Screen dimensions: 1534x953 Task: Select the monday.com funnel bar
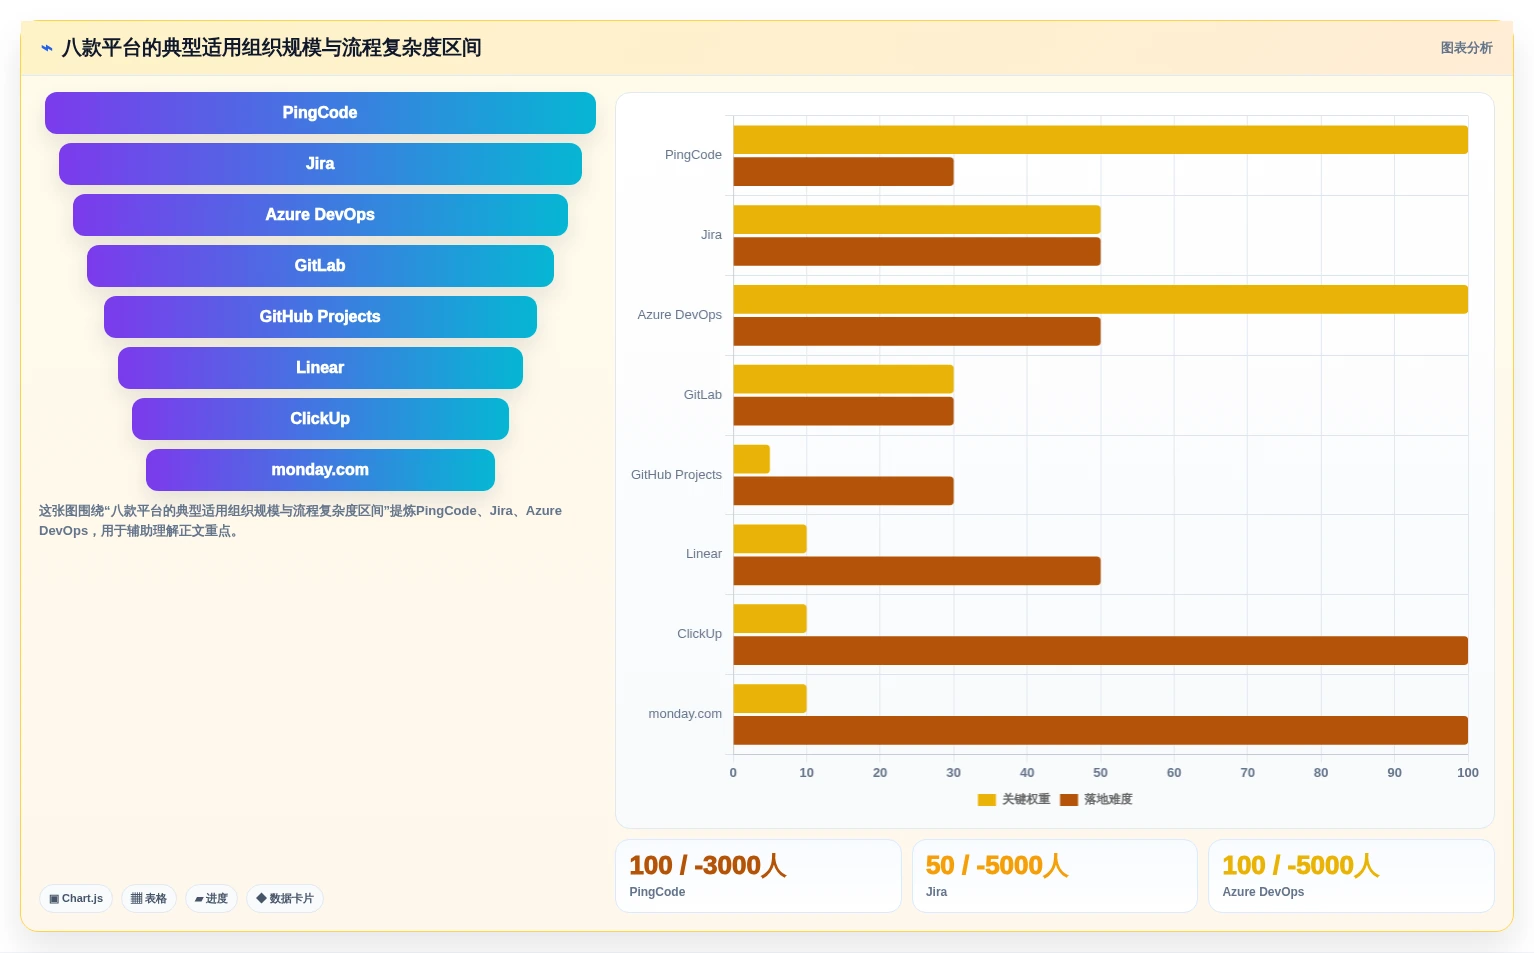click(320, 470)
